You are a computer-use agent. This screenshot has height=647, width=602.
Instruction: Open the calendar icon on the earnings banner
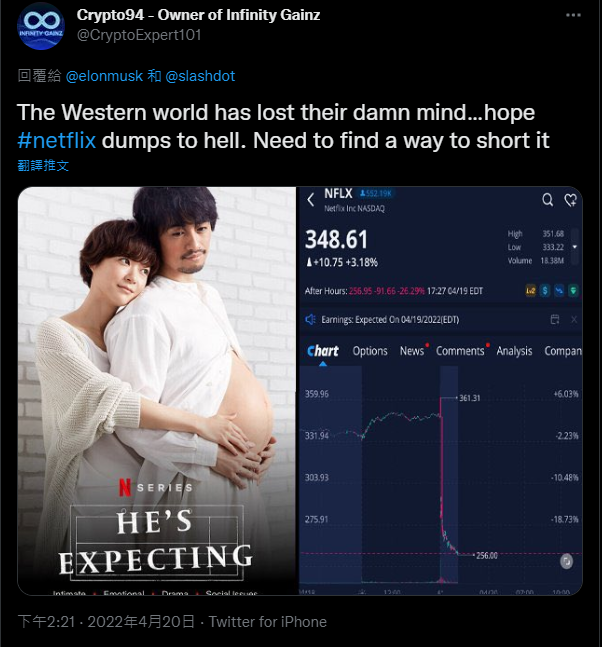(555, 319)
